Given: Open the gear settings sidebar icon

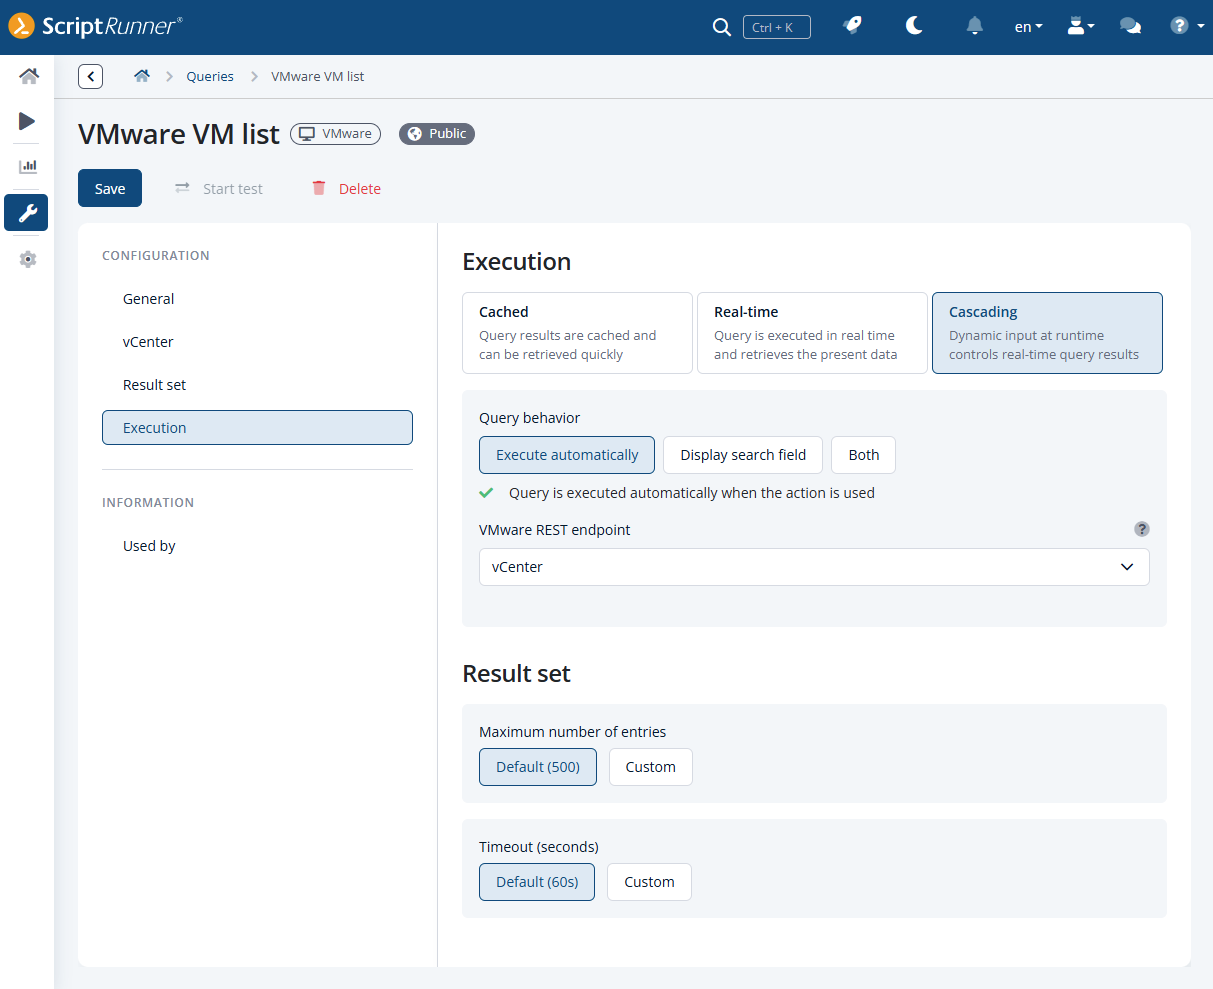Looking at the screenshot, I should coord(28,259).
